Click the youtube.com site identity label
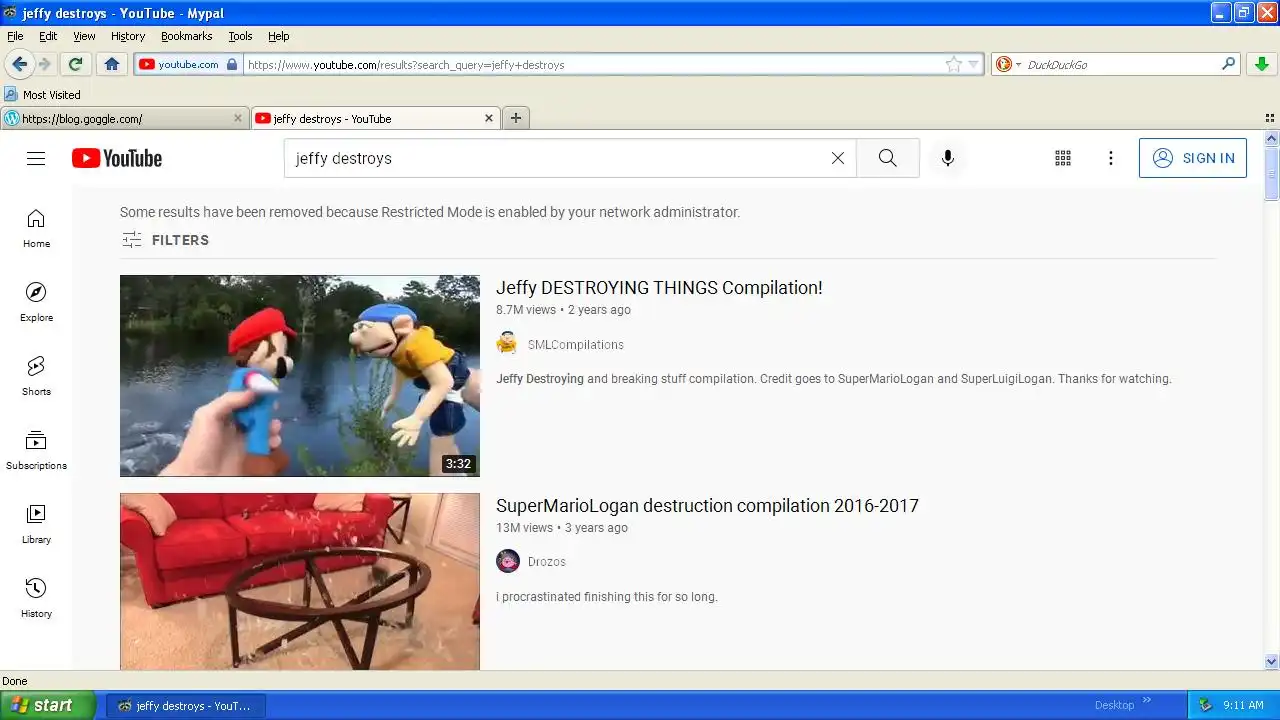 (188, 64)
